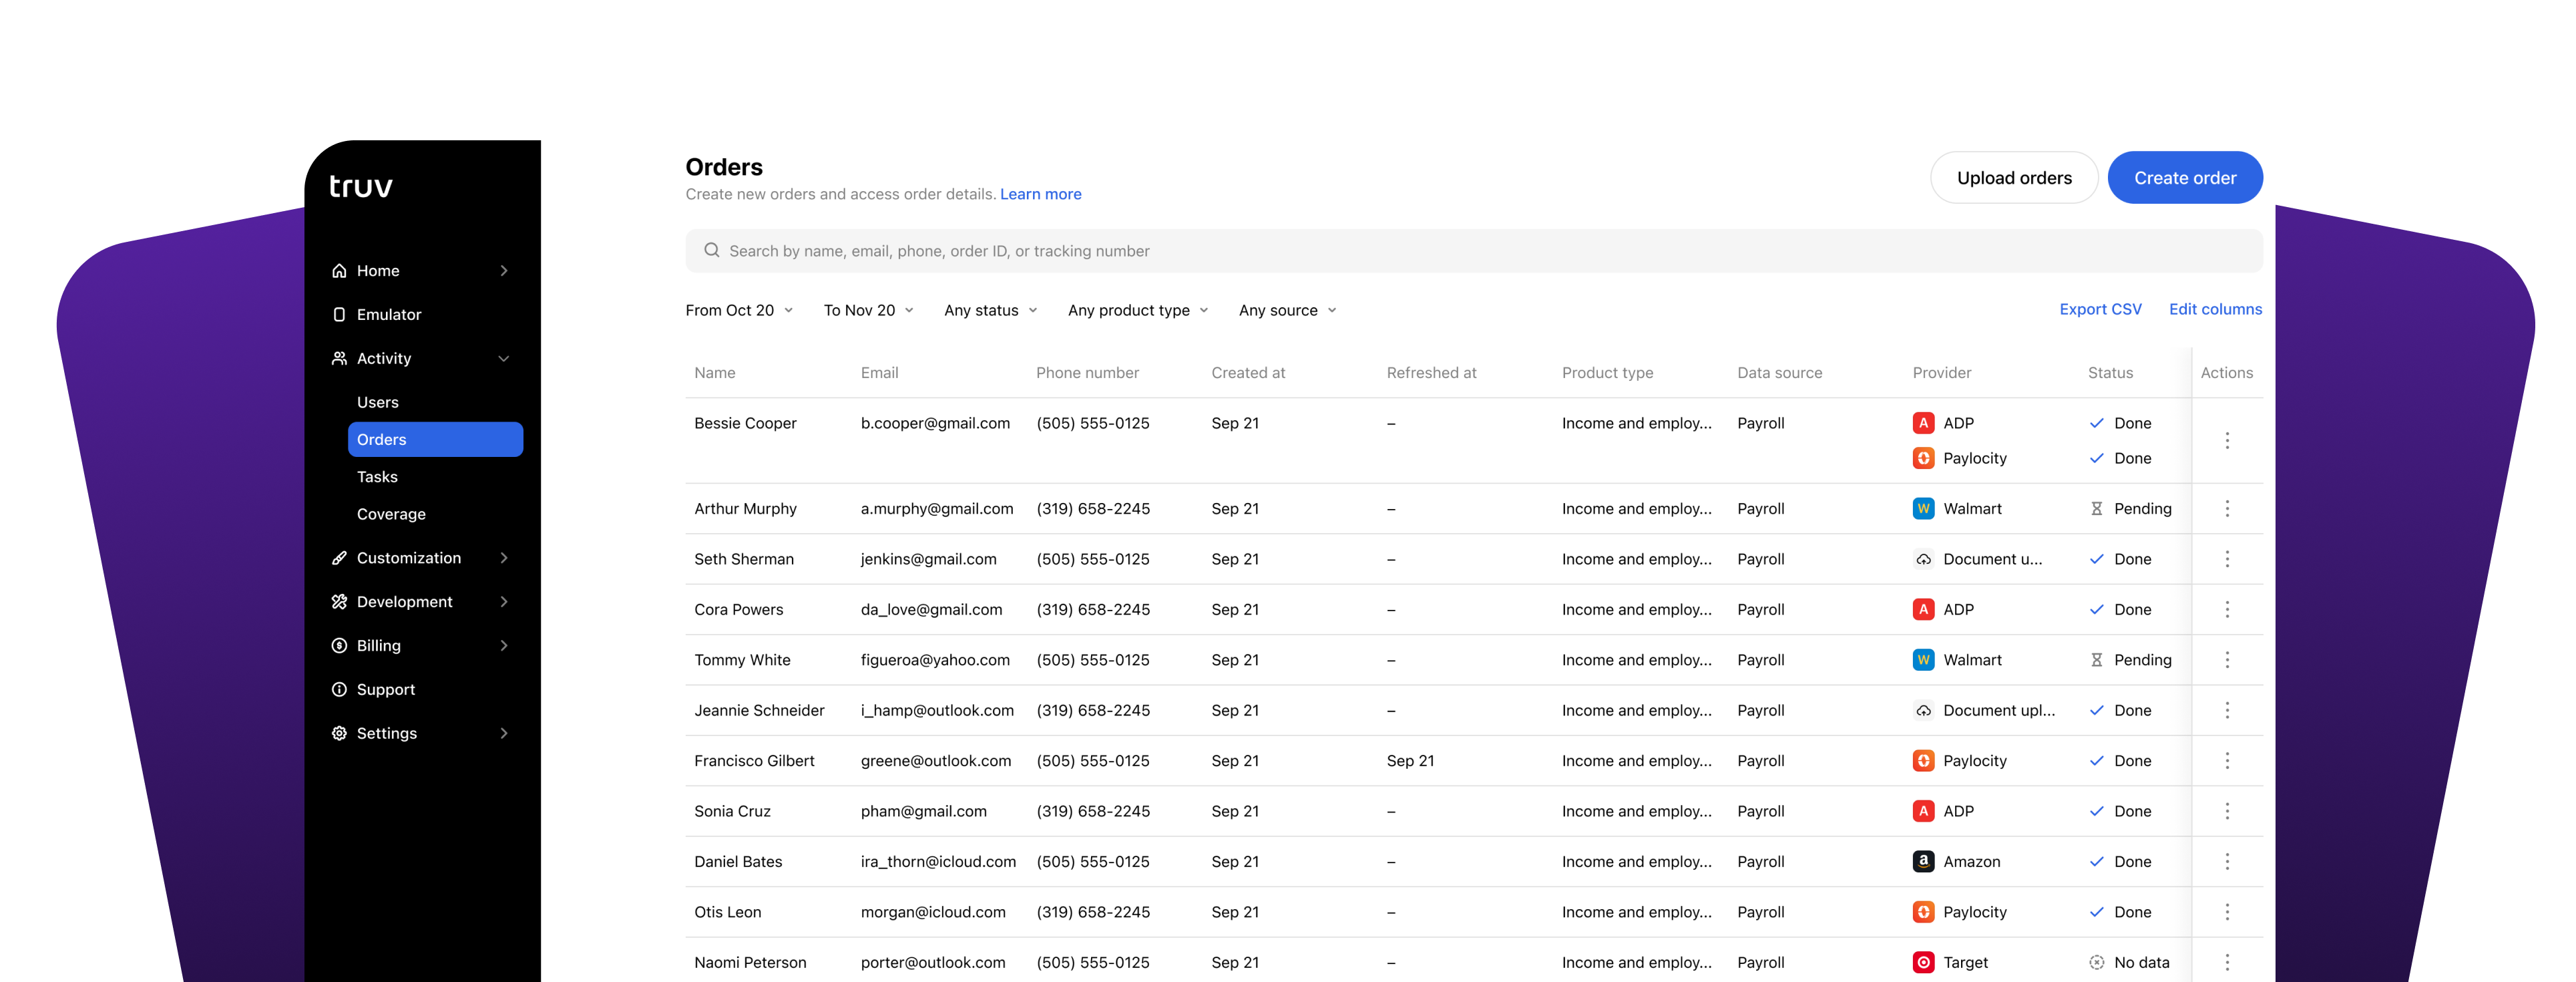The image size is (2576, 982).
Task: Select the Emulator icon in the sidebar
Action: (339, 314)
